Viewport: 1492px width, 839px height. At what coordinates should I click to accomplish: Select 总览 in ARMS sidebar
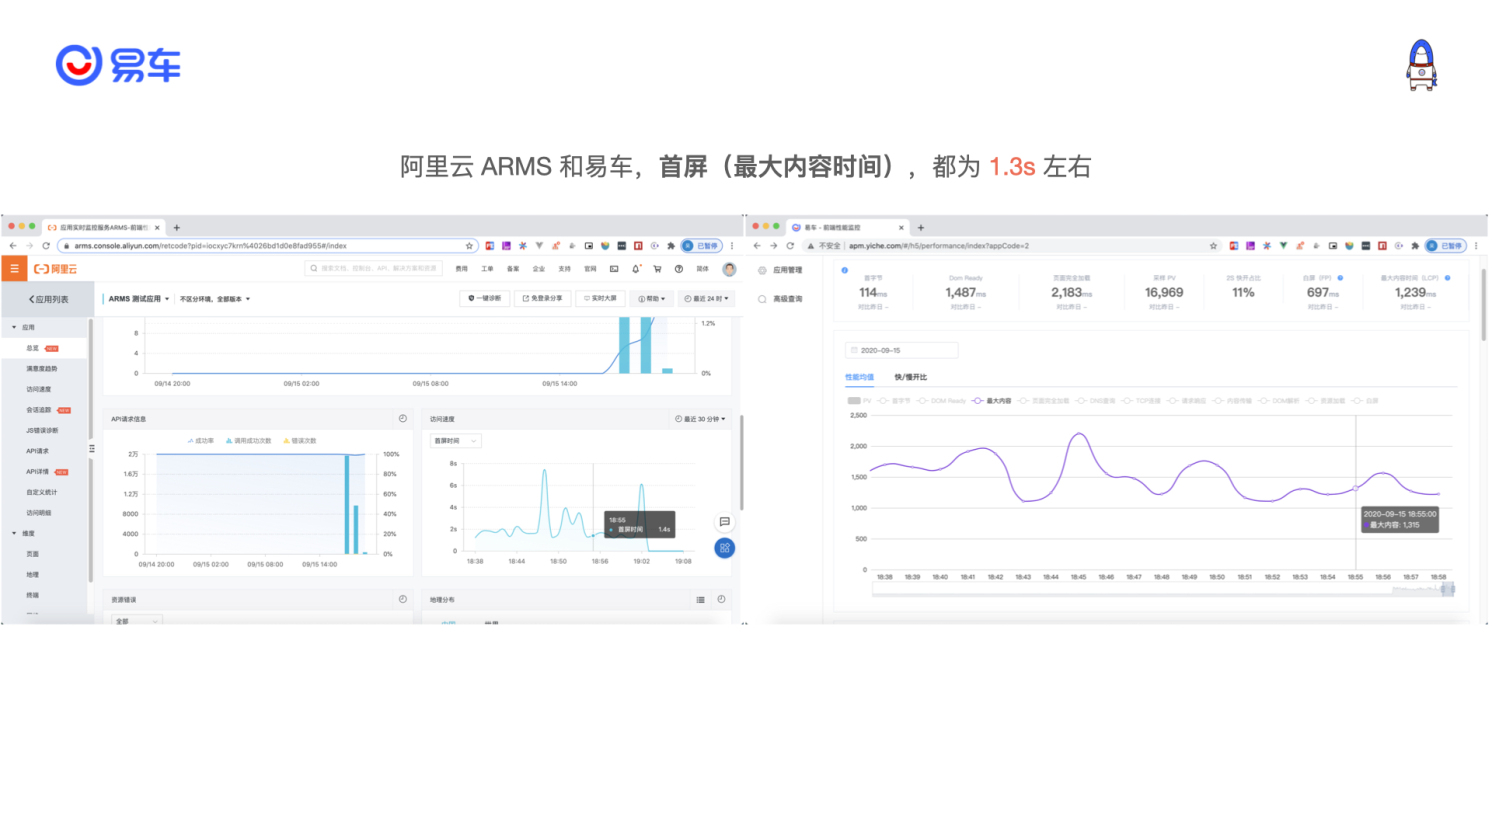click(42, 348)
